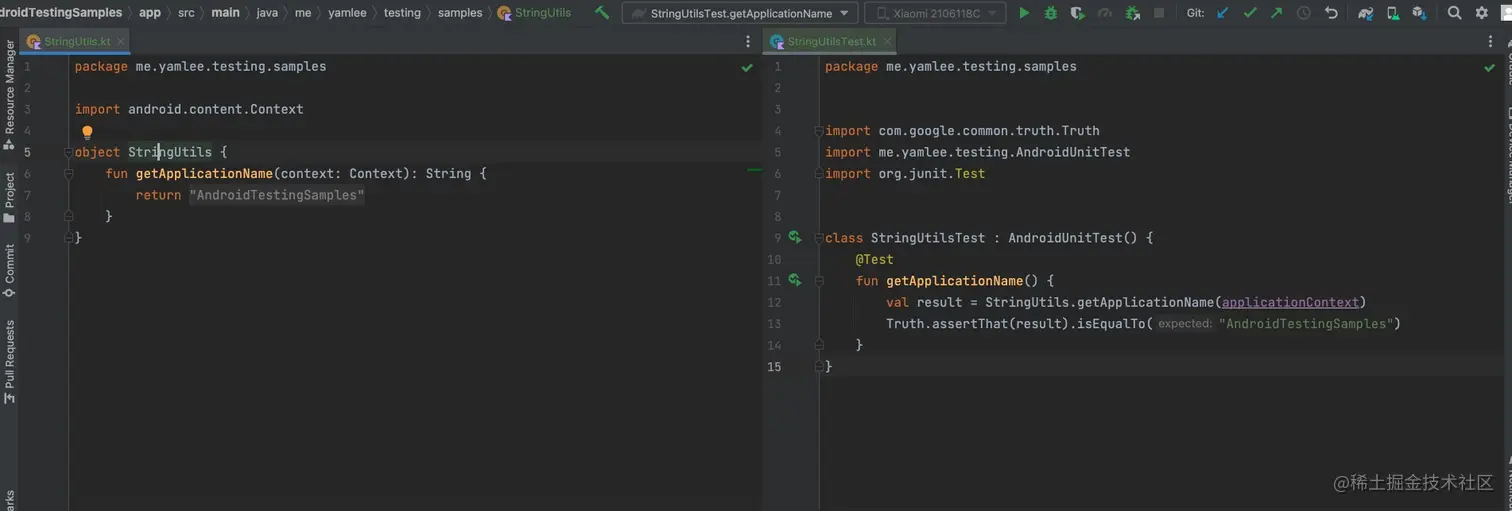1512x511 pixels.
Task: Open SDK Manager toolbar icon
Action: [1419, 13]
